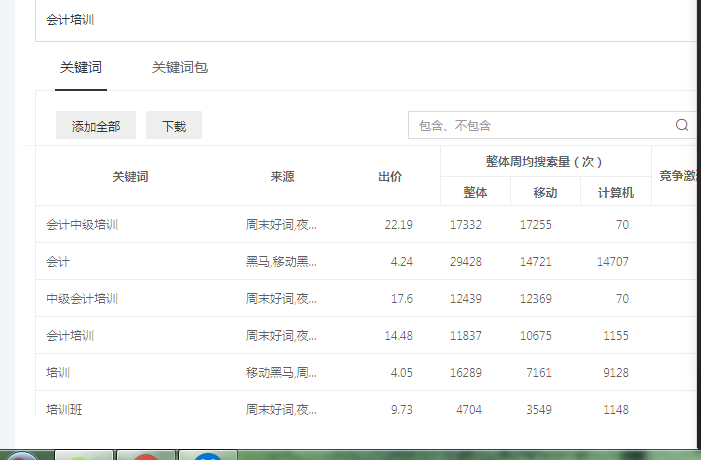Click overall search volume 16289
Image resolution: width=701 pixels, height=460 pixels.
tap(466, 373)
